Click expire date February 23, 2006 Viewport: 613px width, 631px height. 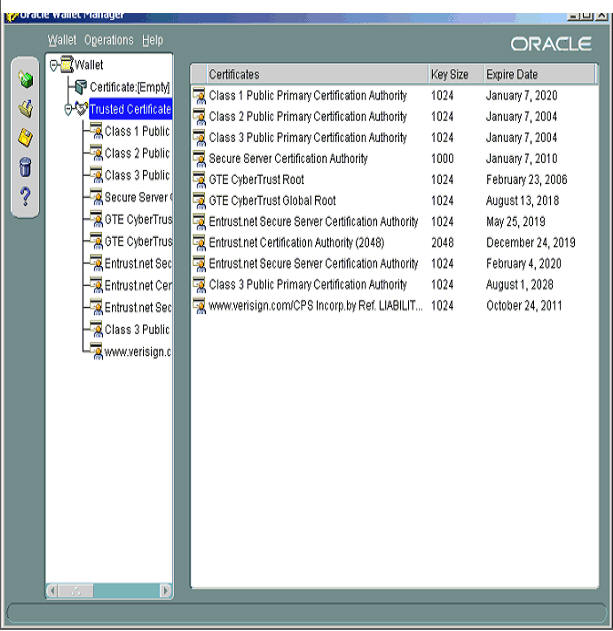[526, 179]
